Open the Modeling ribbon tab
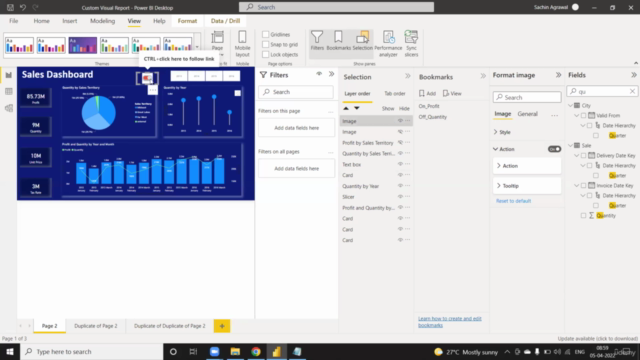 102,21
